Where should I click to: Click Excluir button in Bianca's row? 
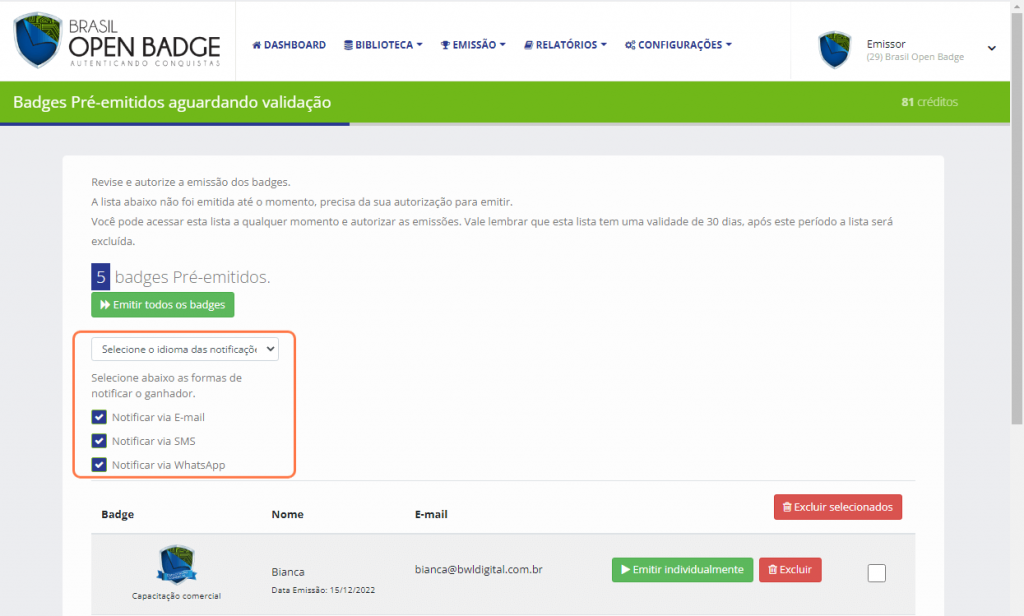click(790, 570)
